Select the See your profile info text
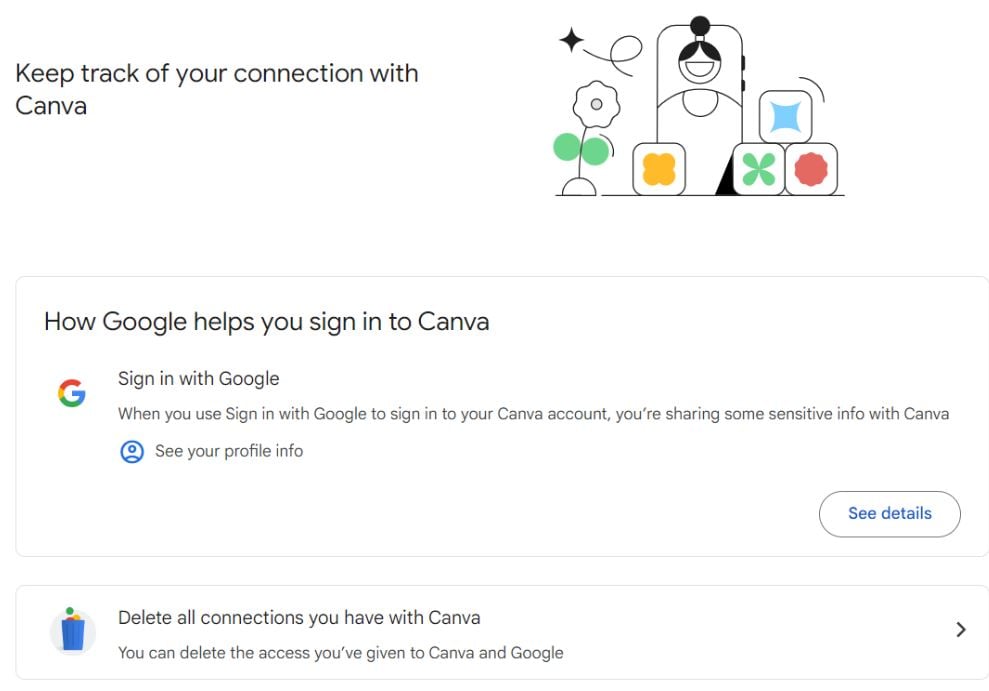The width and height of the screenshot is (989, 691). pyautogui.click(x=229, y=451)
